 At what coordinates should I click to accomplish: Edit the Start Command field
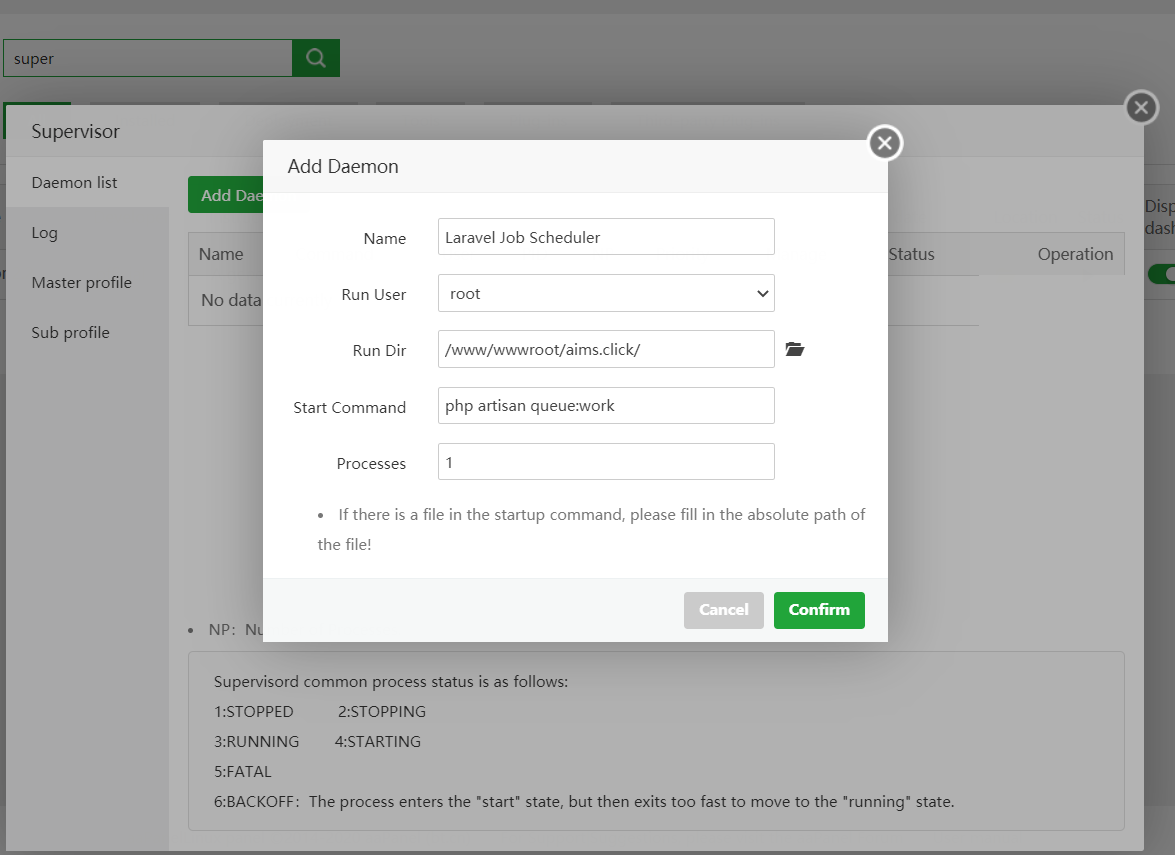[606, 406]
